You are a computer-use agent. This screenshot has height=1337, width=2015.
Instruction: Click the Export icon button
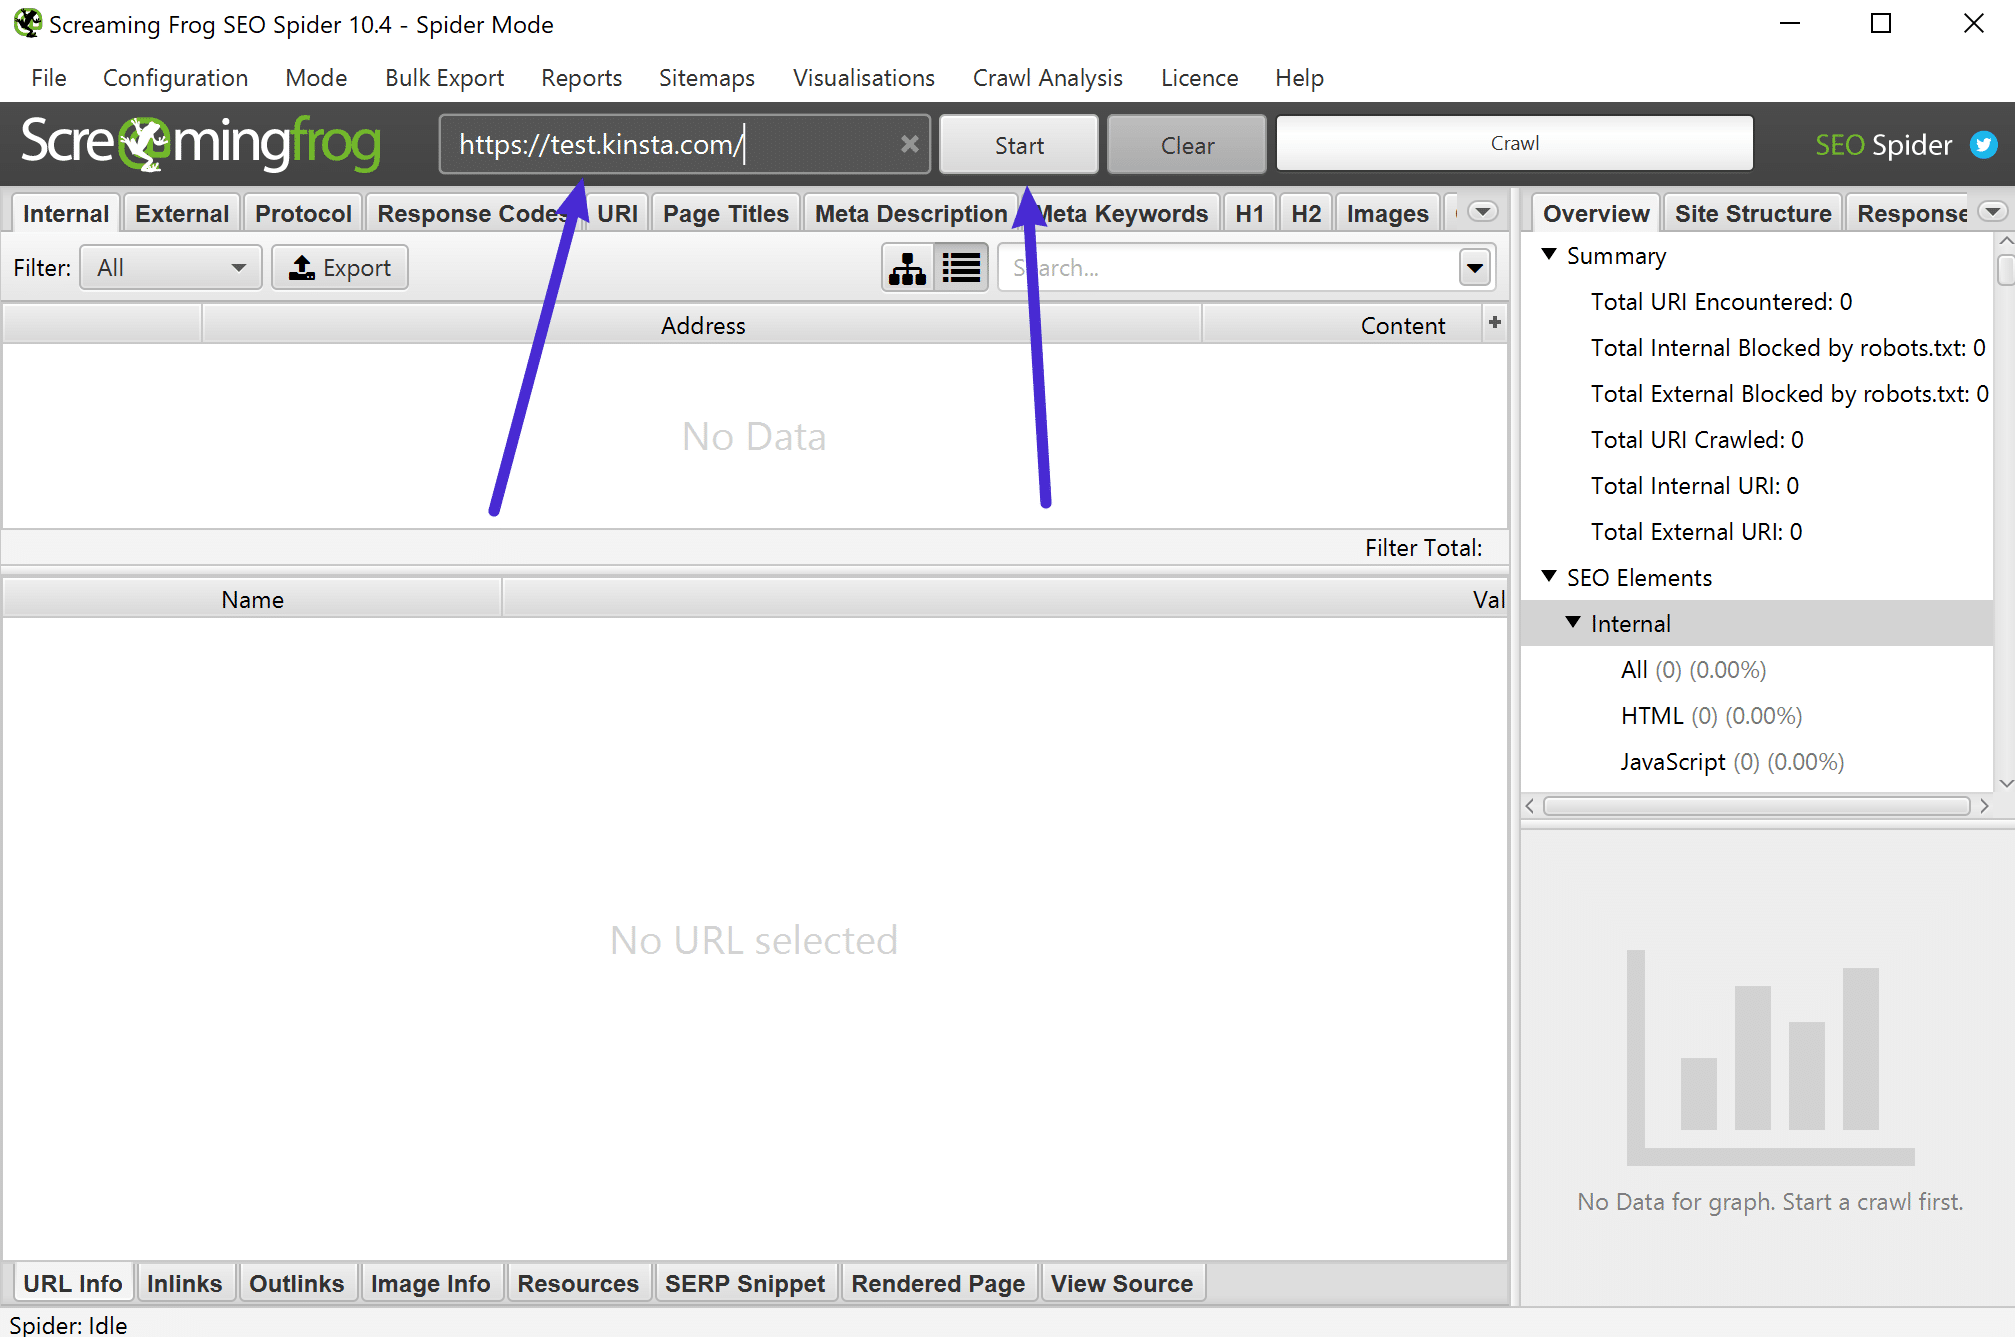pos(339,267)
